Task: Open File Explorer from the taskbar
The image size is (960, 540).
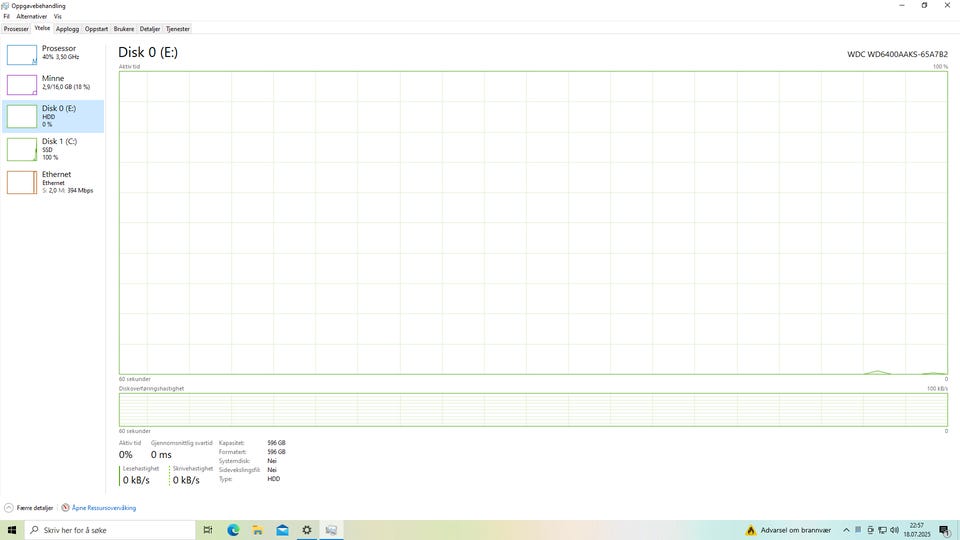Action: [x=258, y=530]
